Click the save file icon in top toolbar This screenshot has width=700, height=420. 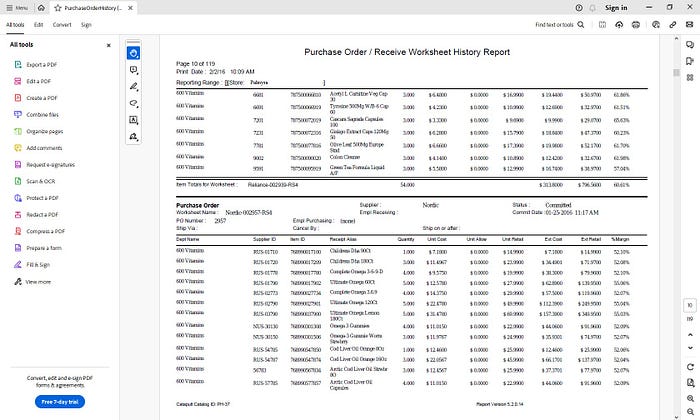(x=602, y=25)
